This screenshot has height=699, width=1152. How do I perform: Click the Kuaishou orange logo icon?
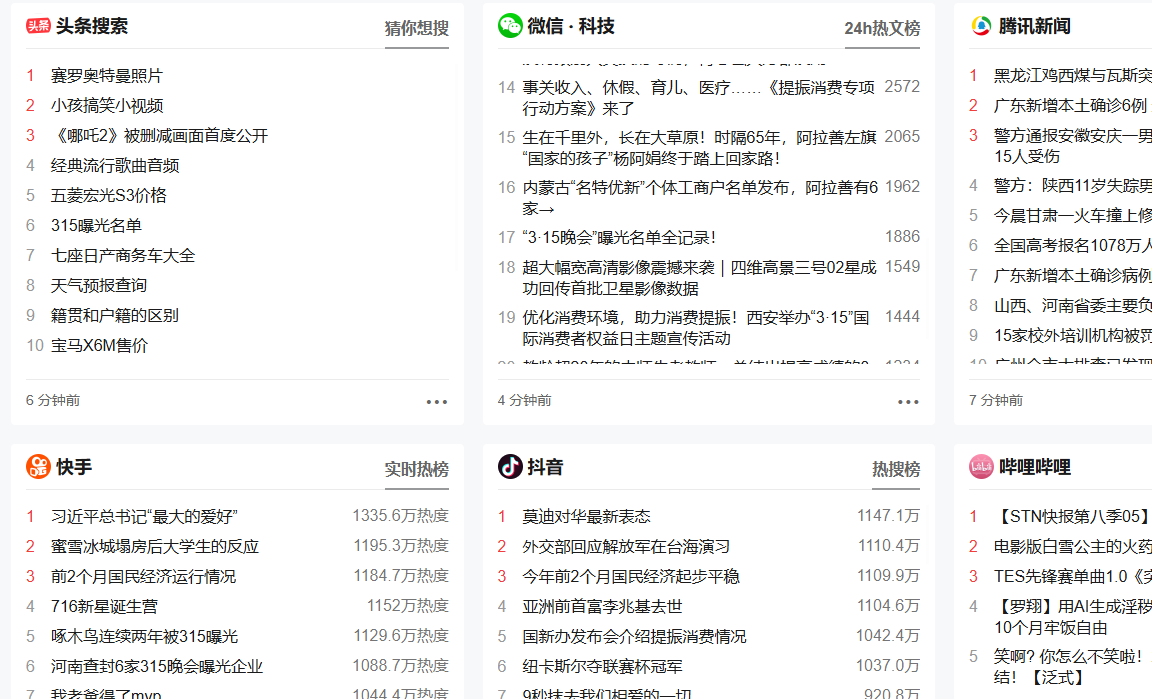(38, 467)
